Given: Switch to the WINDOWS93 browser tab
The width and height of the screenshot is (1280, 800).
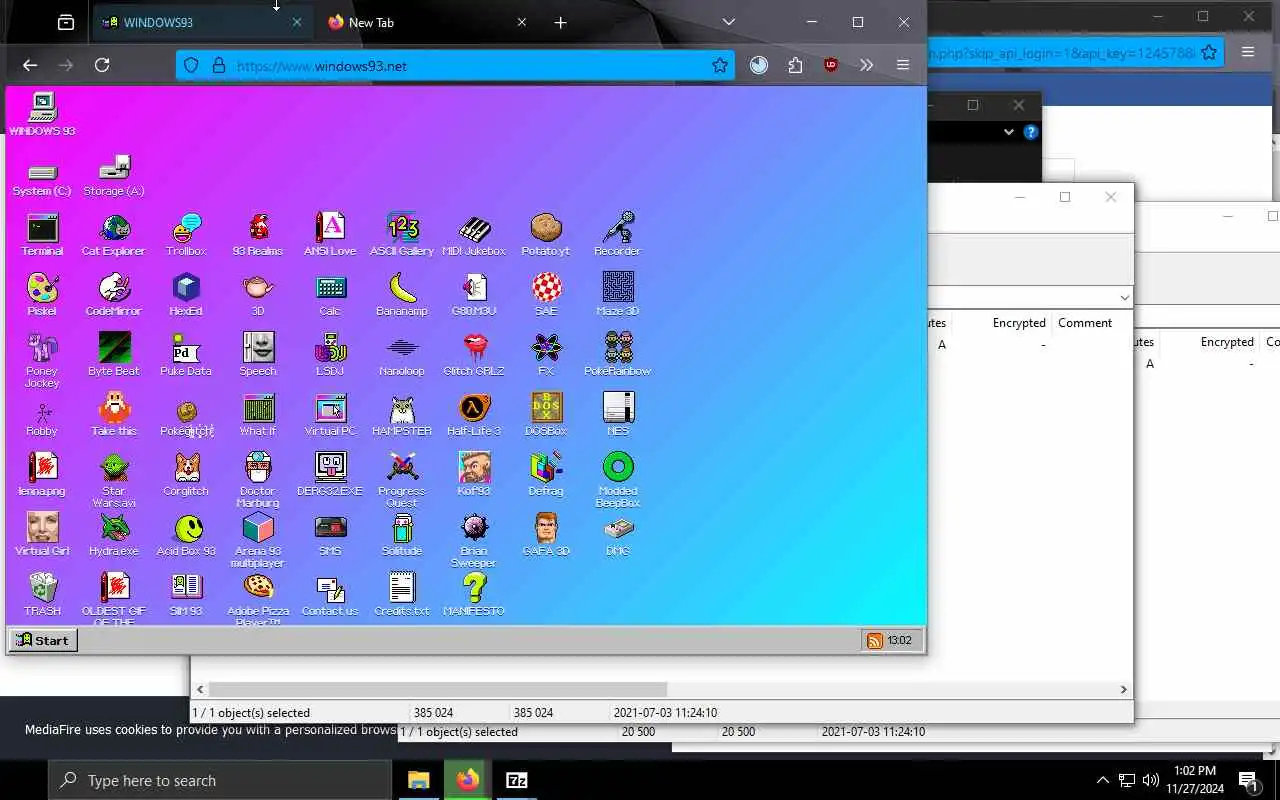Looking at the screenshot, I should coord(200,22).
